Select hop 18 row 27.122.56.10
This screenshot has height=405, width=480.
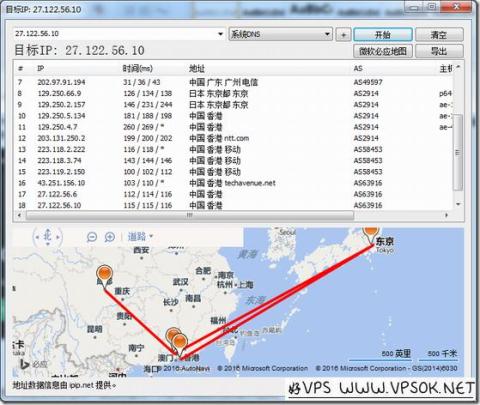pyautogui.click(x=233, y=205)
